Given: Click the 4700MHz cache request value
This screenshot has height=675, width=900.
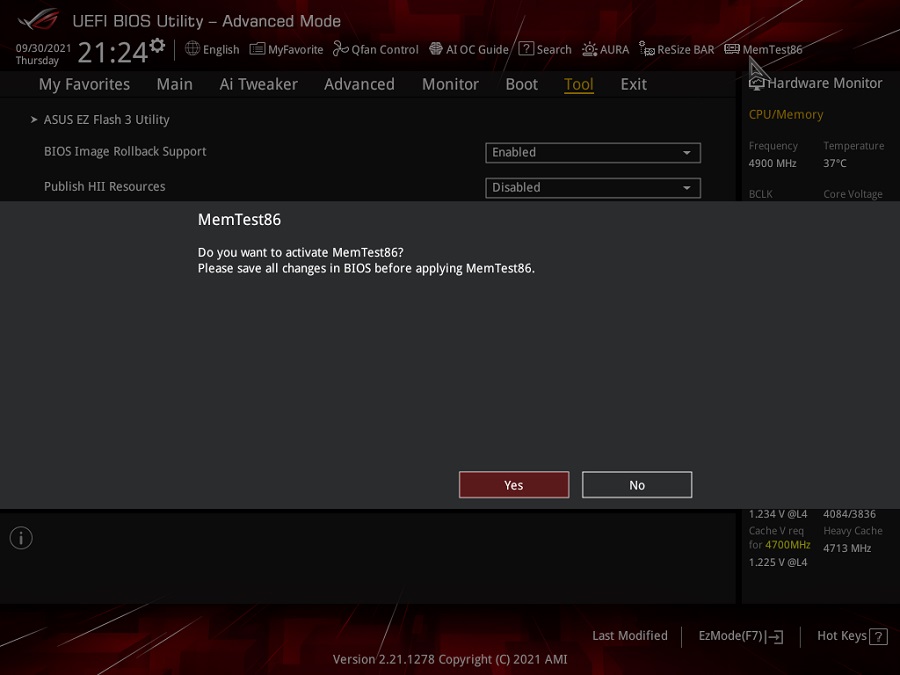Looking at the screenshot, I should point(788,545).
